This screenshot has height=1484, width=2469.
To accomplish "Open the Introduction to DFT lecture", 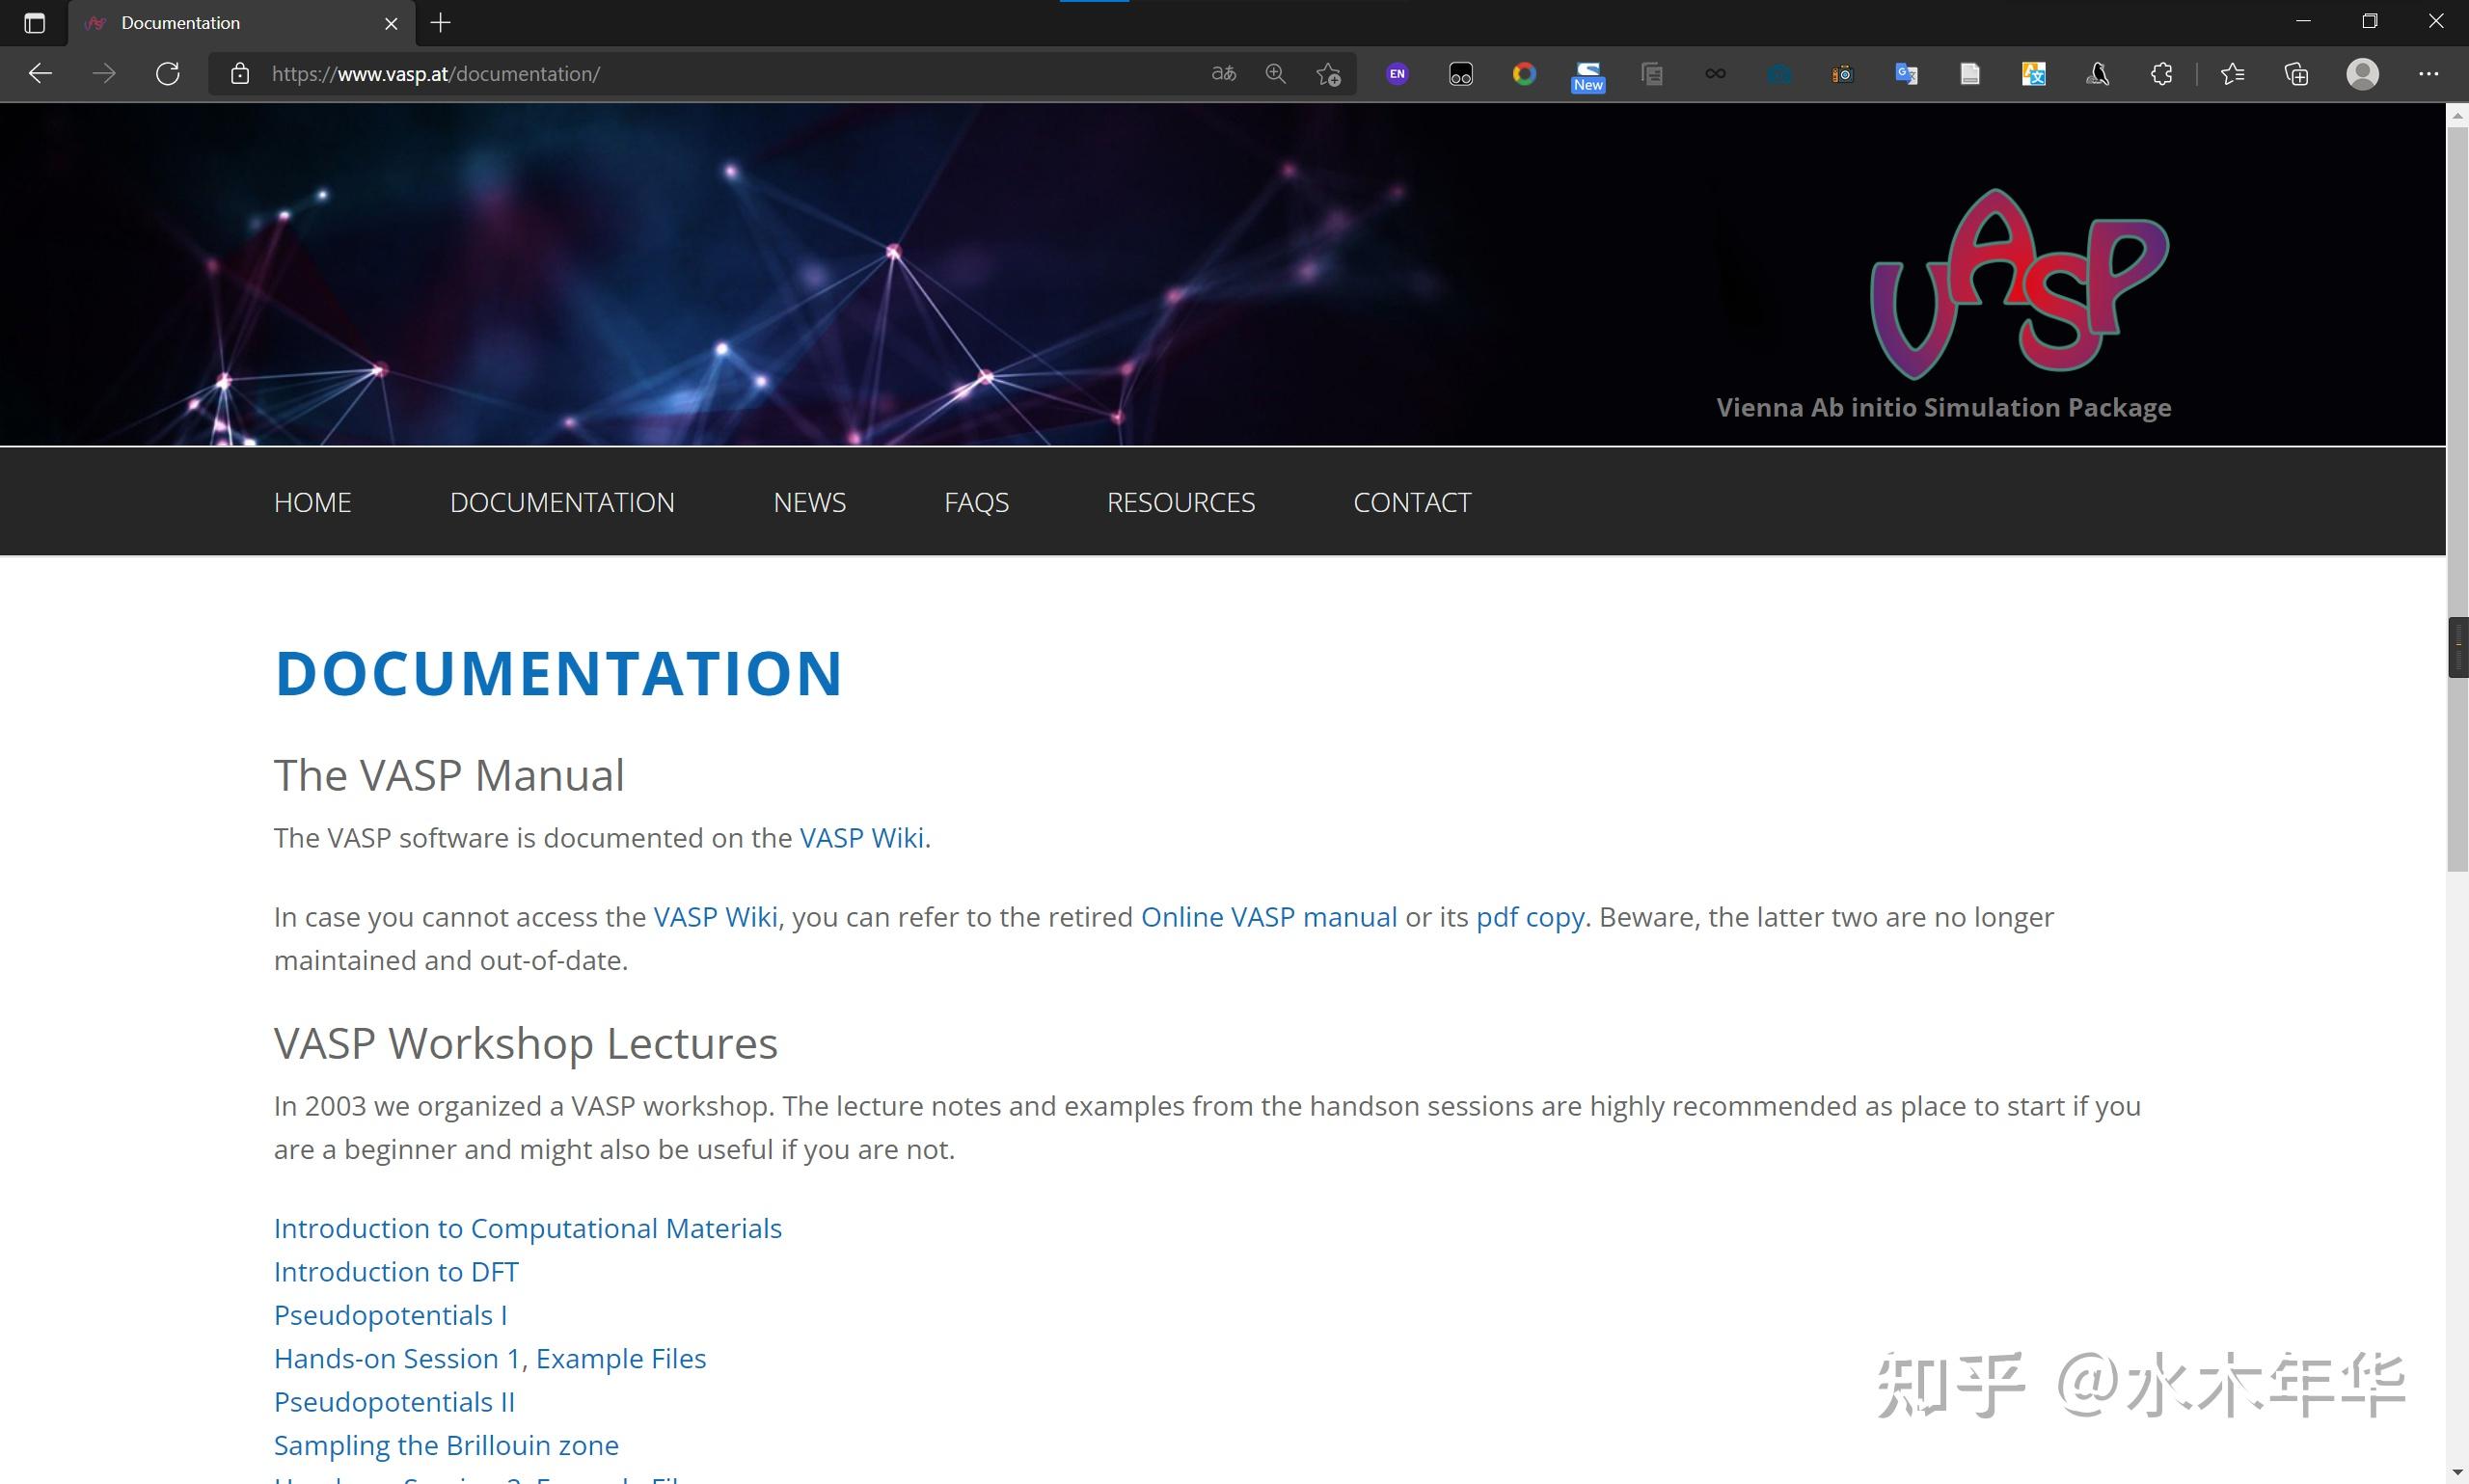I will 396,1271.
